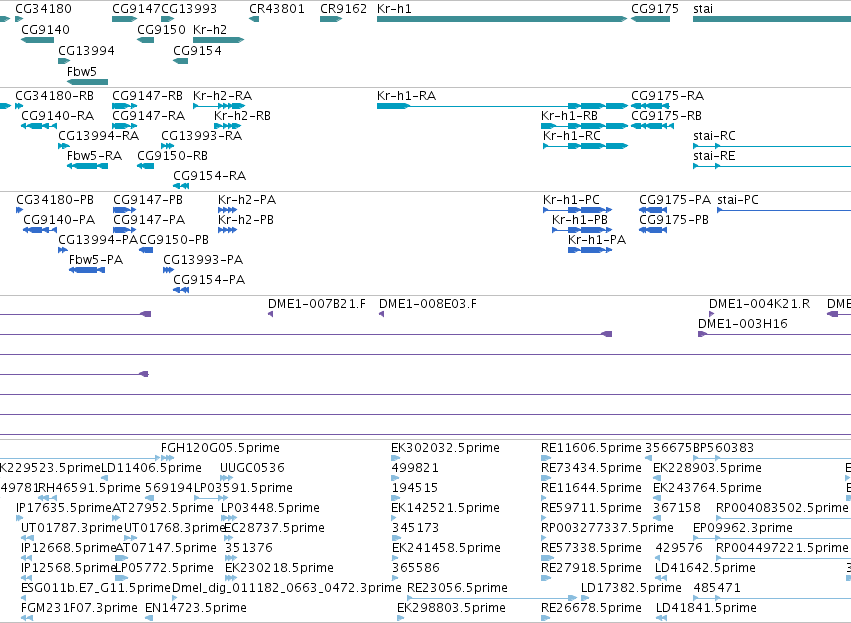
Task: Select the CG9175 gene label
Action: 655,9
